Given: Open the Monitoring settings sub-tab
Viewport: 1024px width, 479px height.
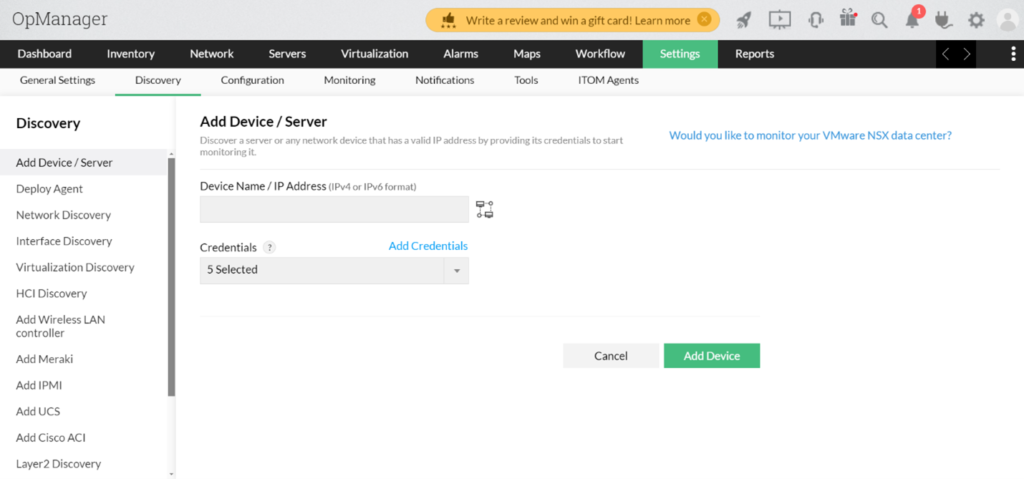Looking at the screenshot, I should point(349,80).
